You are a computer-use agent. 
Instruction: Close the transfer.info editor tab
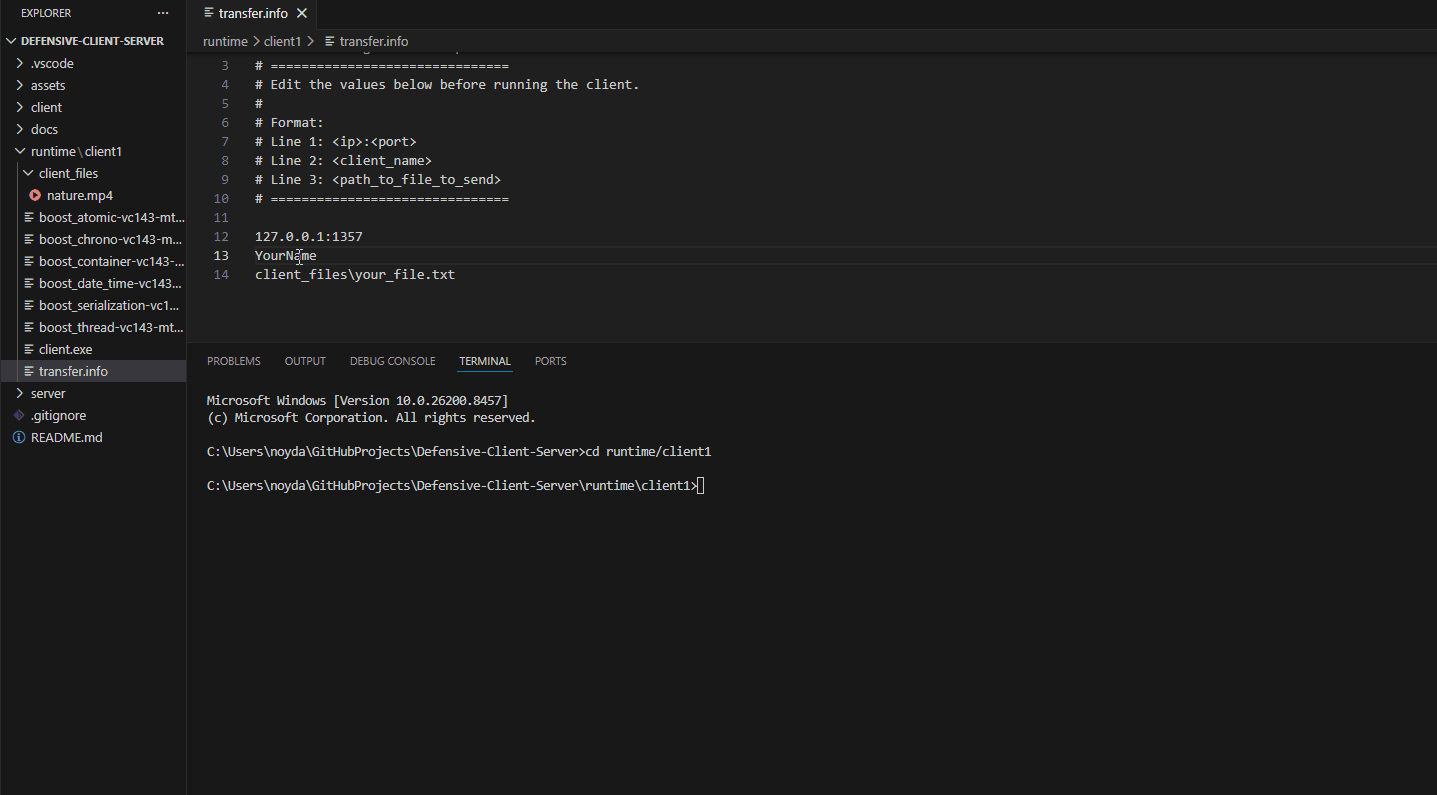(x=302, y=13)
